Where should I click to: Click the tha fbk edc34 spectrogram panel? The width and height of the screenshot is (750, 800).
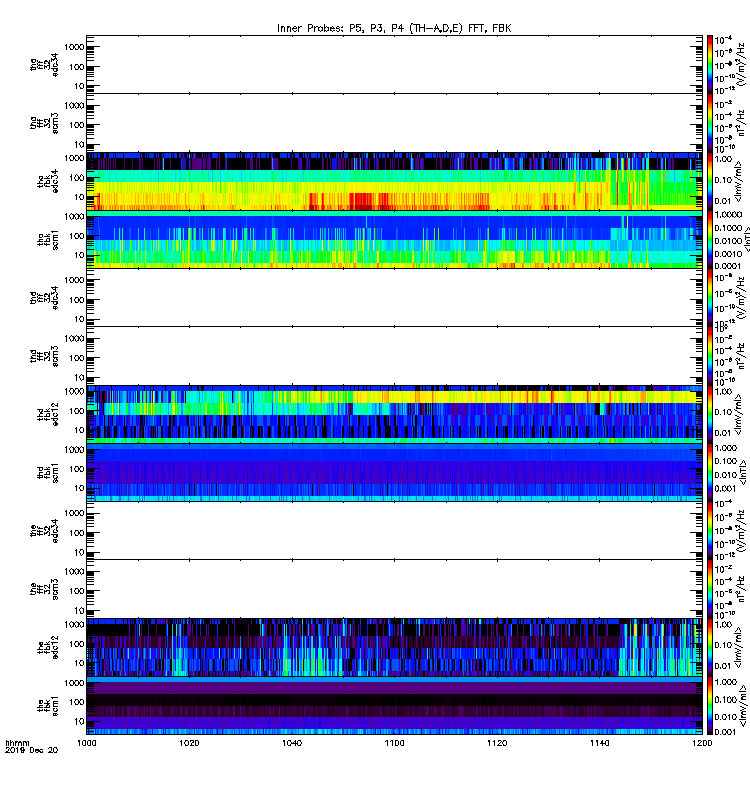coord(394,181)
